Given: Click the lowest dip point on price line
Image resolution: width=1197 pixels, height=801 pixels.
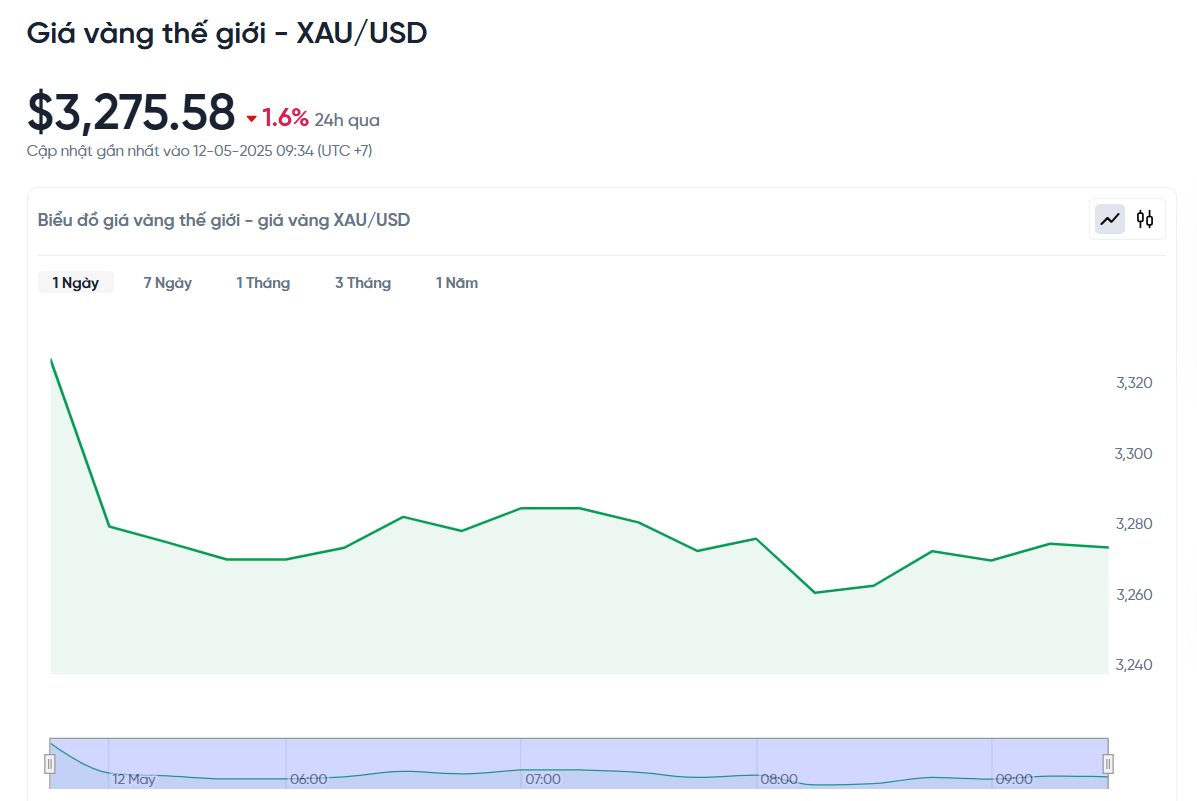Looking at the screenshot, I should click(x=815, y=593).
